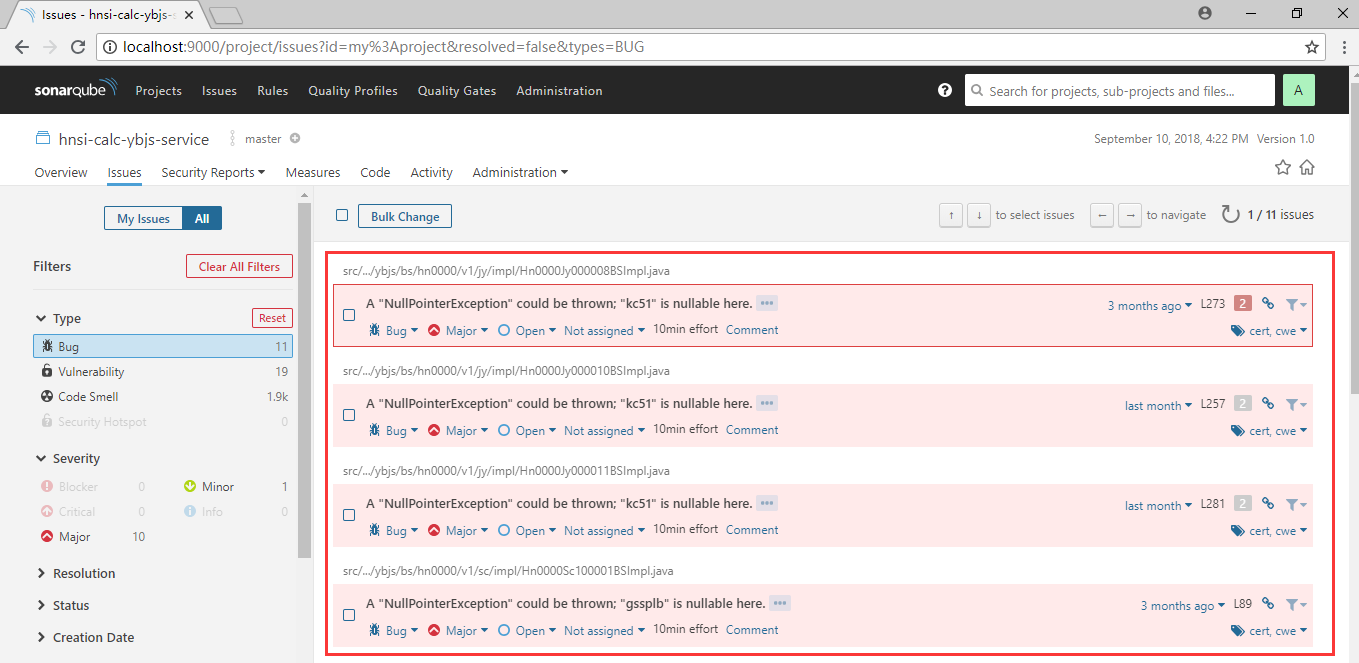Open the filter funnel for L273 issue

tap(1296, 305)
